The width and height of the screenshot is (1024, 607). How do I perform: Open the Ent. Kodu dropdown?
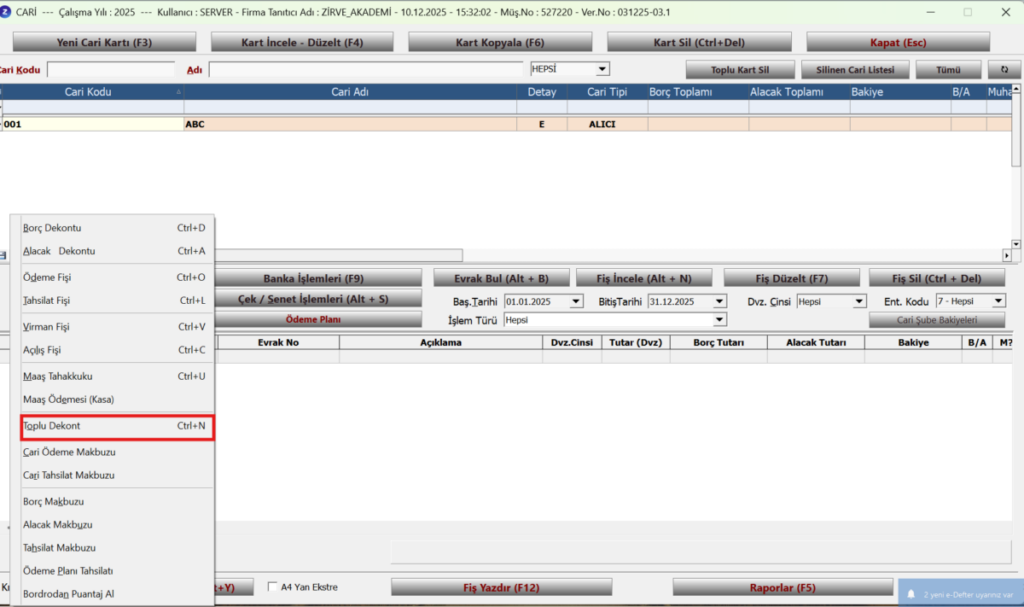998,301
